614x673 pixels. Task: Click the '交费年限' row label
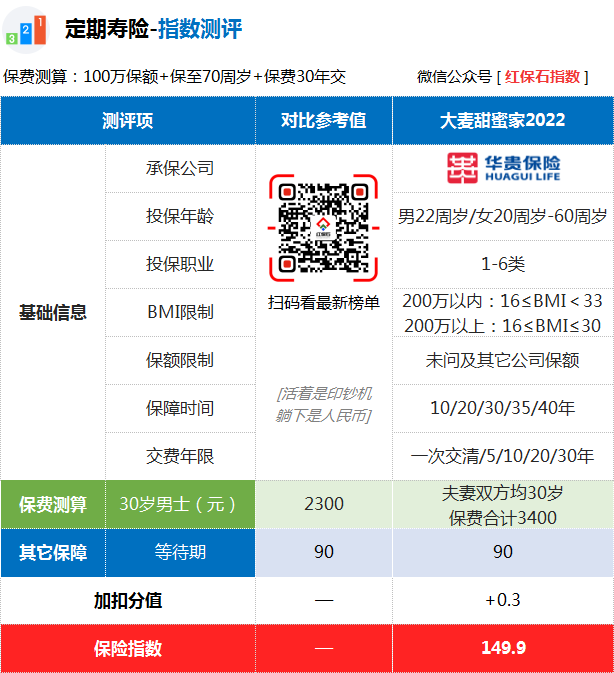[180, 456]
